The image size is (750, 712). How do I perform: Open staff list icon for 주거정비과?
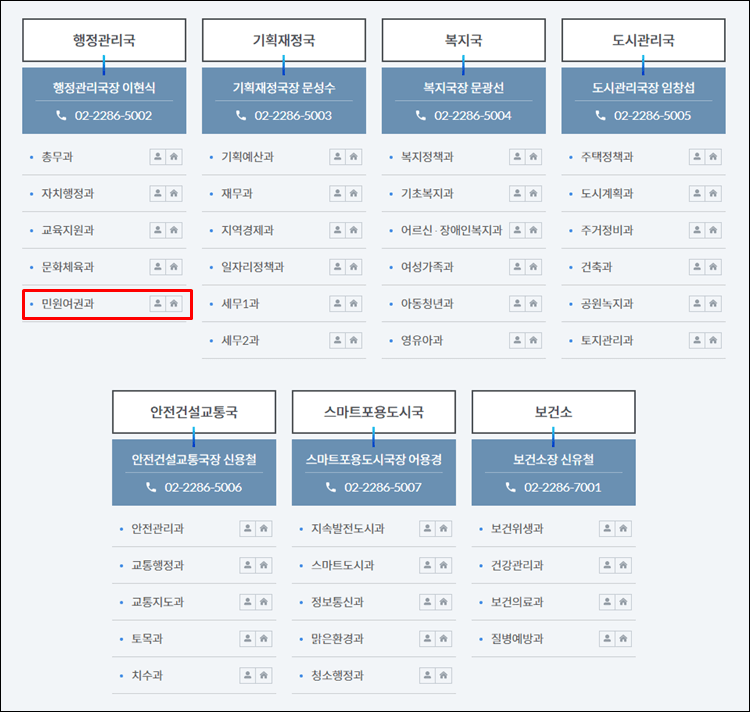pyautogui.click(x=697, y=230)
